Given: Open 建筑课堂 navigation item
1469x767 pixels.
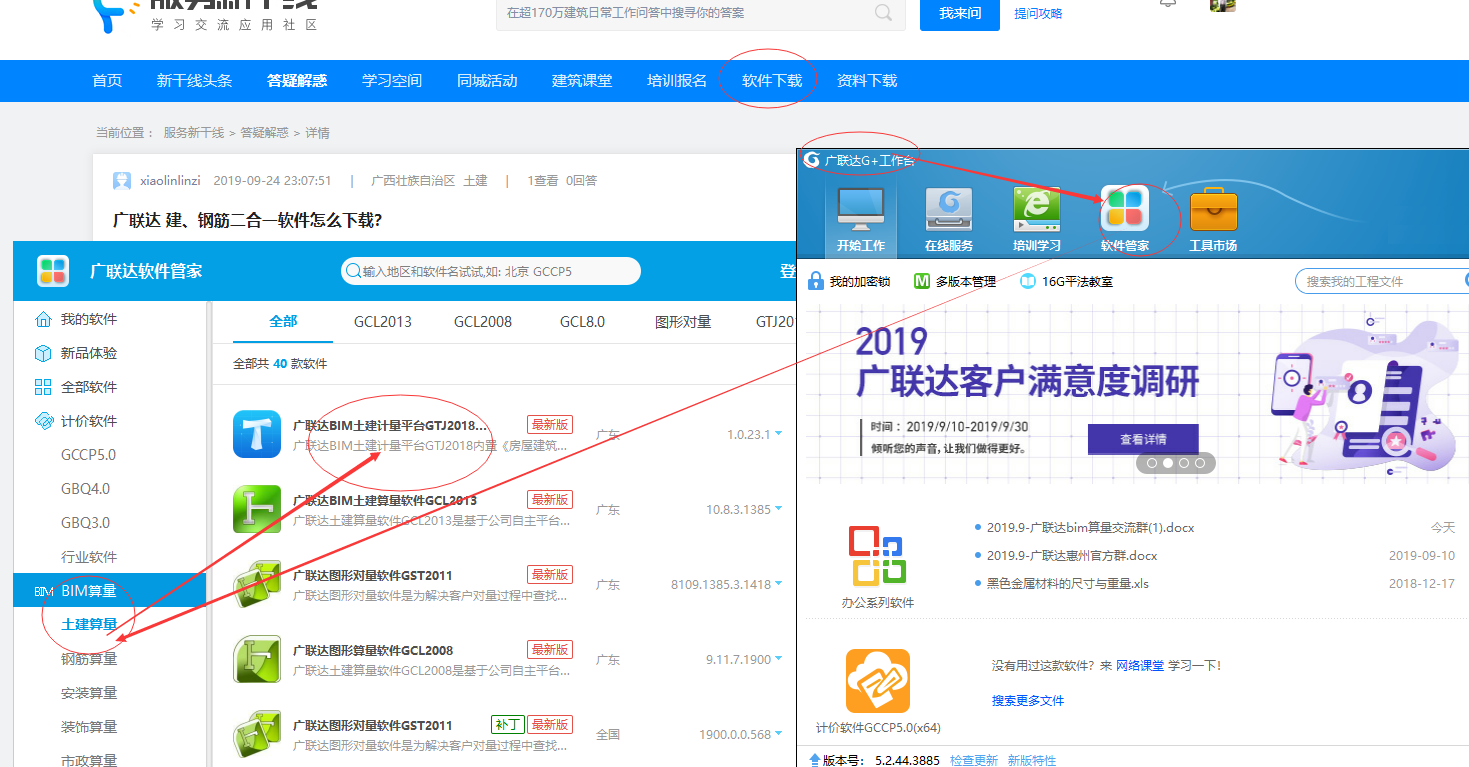Looking at the screenshot, I should 582,81.
